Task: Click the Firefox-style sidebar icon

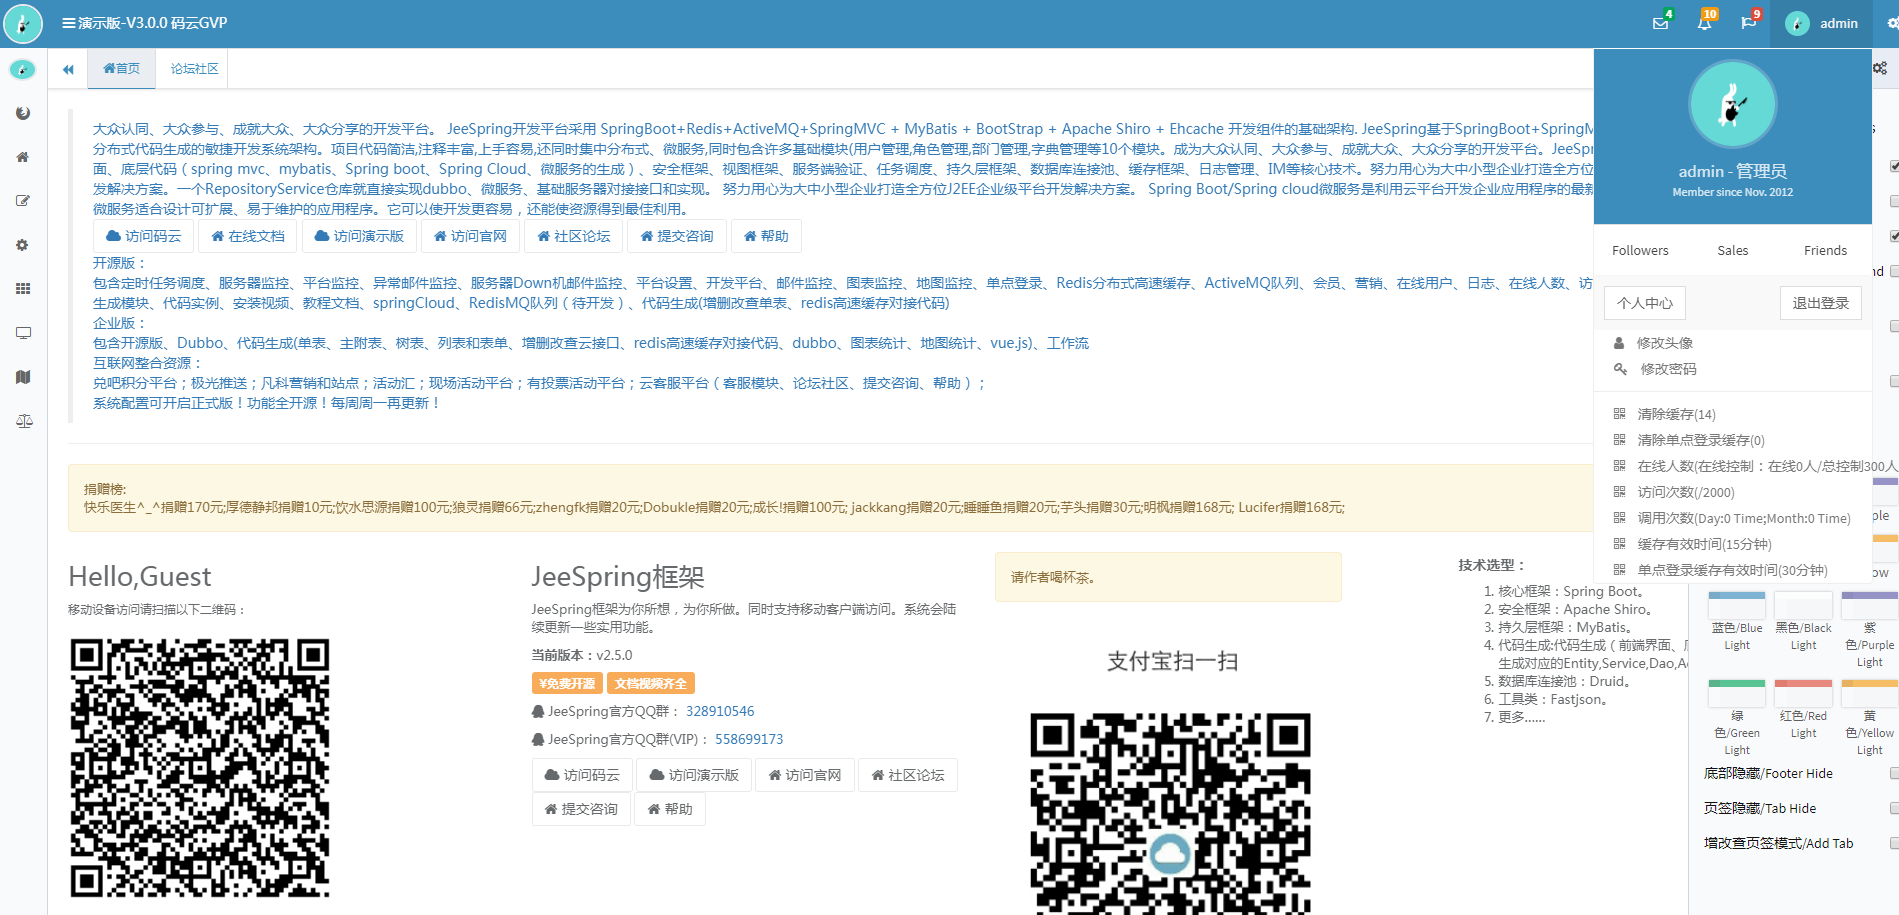Action: (23, 113)
